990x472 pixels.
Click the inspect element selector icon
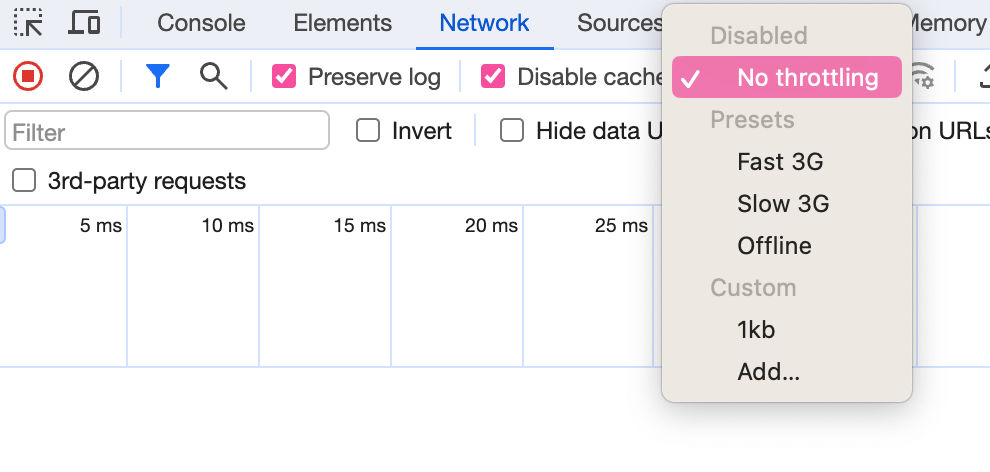28,22
